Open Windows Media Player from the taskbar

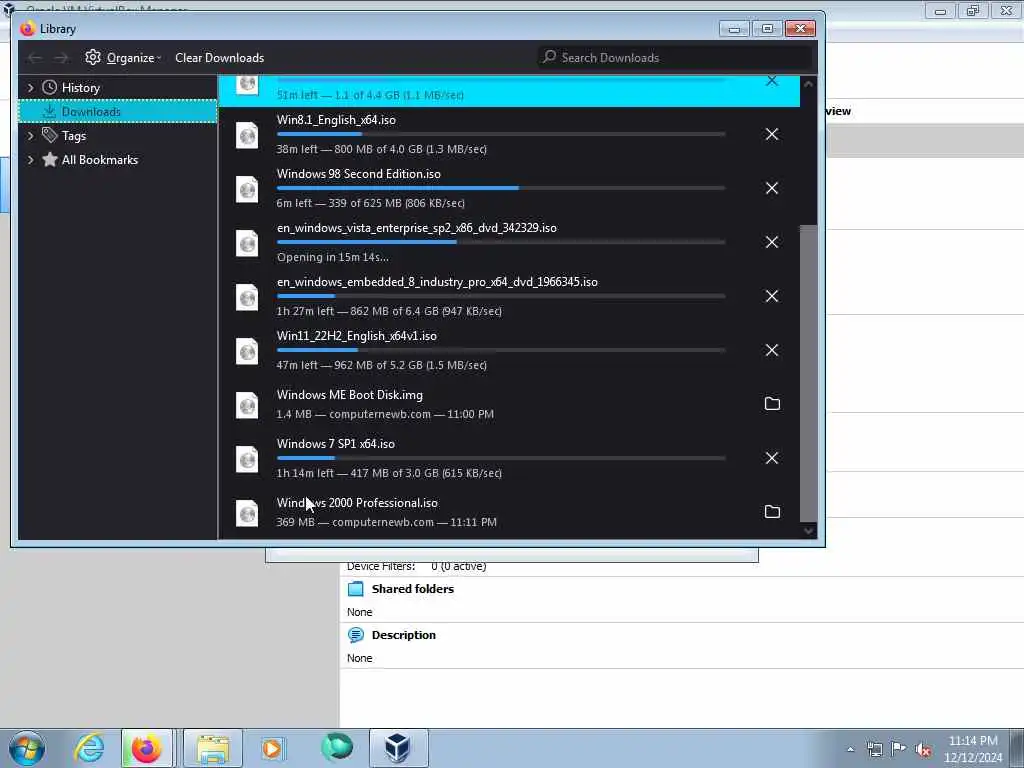[x=272, y=748]
